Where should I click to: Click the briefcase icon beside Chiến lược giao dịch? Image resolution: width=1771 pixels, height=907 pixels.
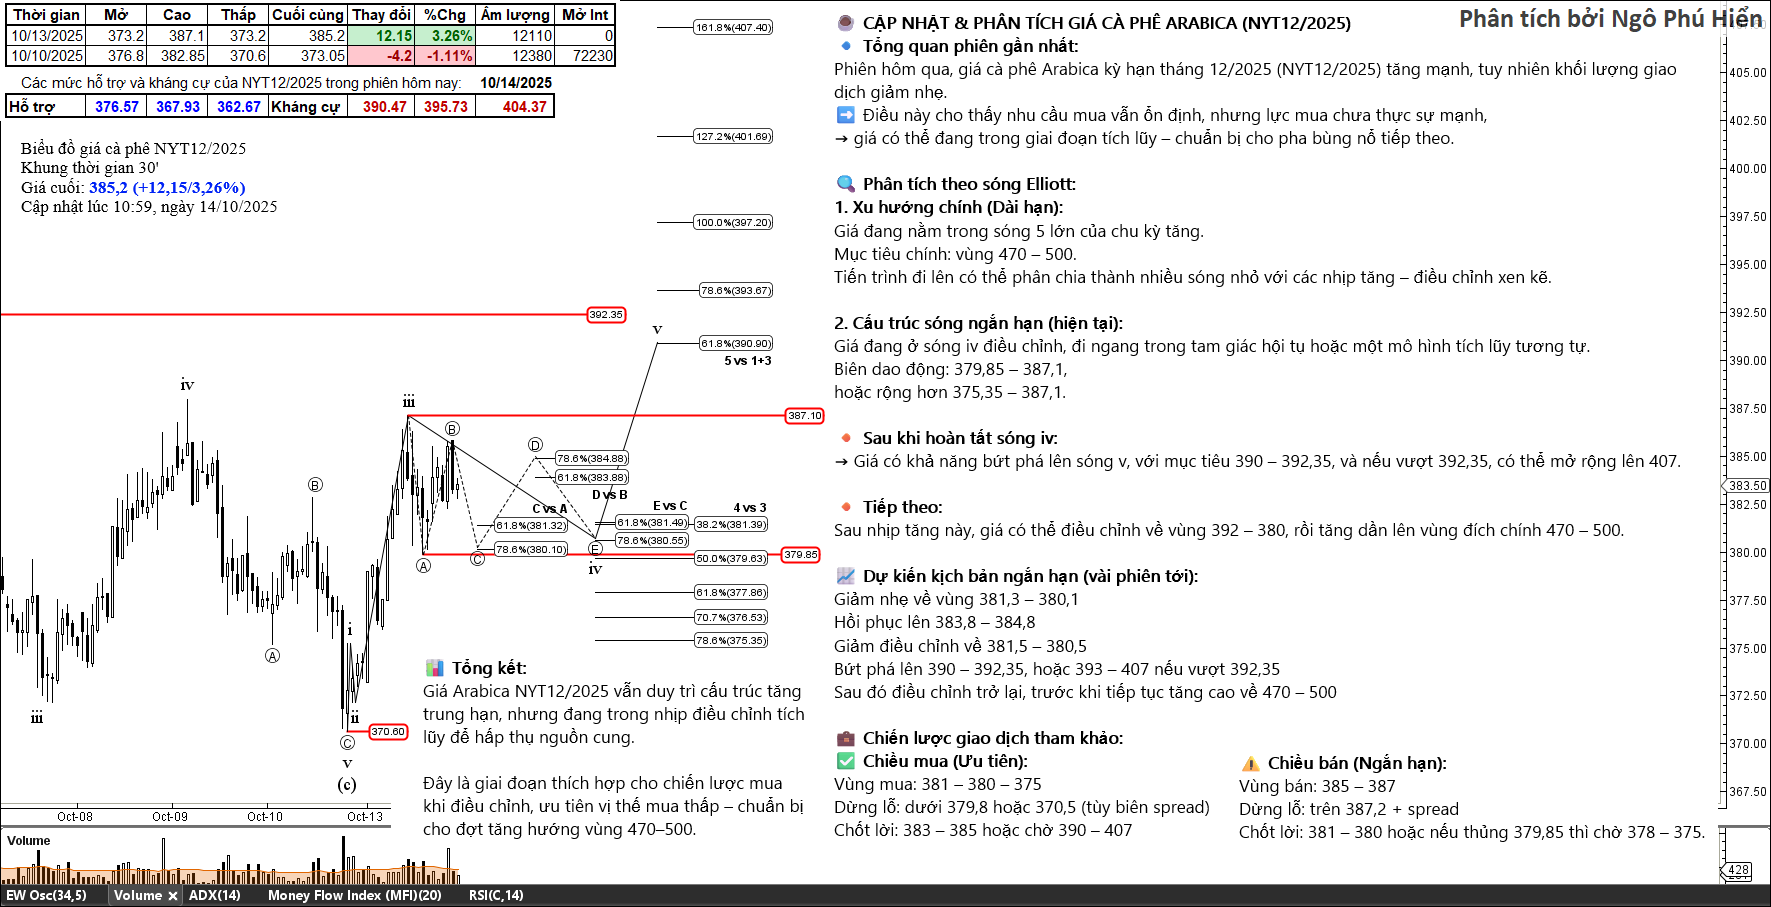[846, 738]
